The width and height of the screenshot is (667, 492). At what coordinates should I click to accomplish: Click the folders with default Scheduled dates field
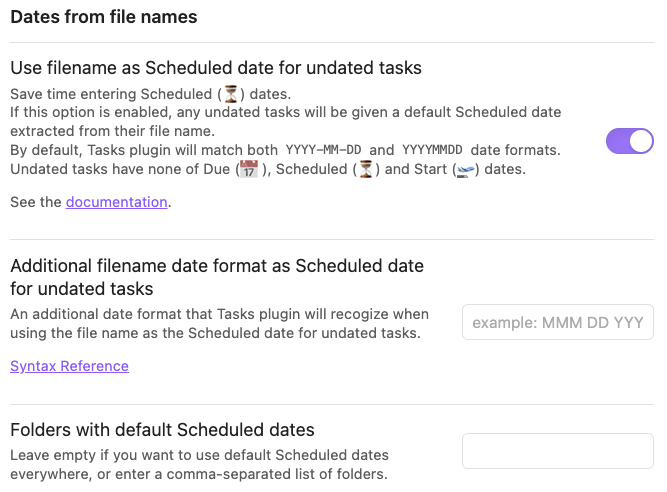[557, 451]
